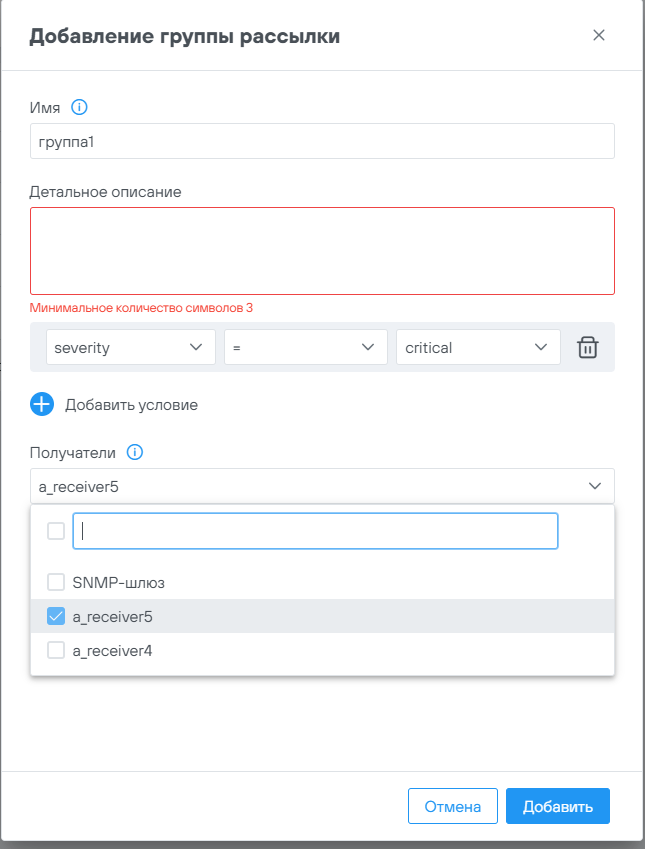Expand the equals operator dropdown
Screen dimensions: 645x849
(x=305, y=348)
